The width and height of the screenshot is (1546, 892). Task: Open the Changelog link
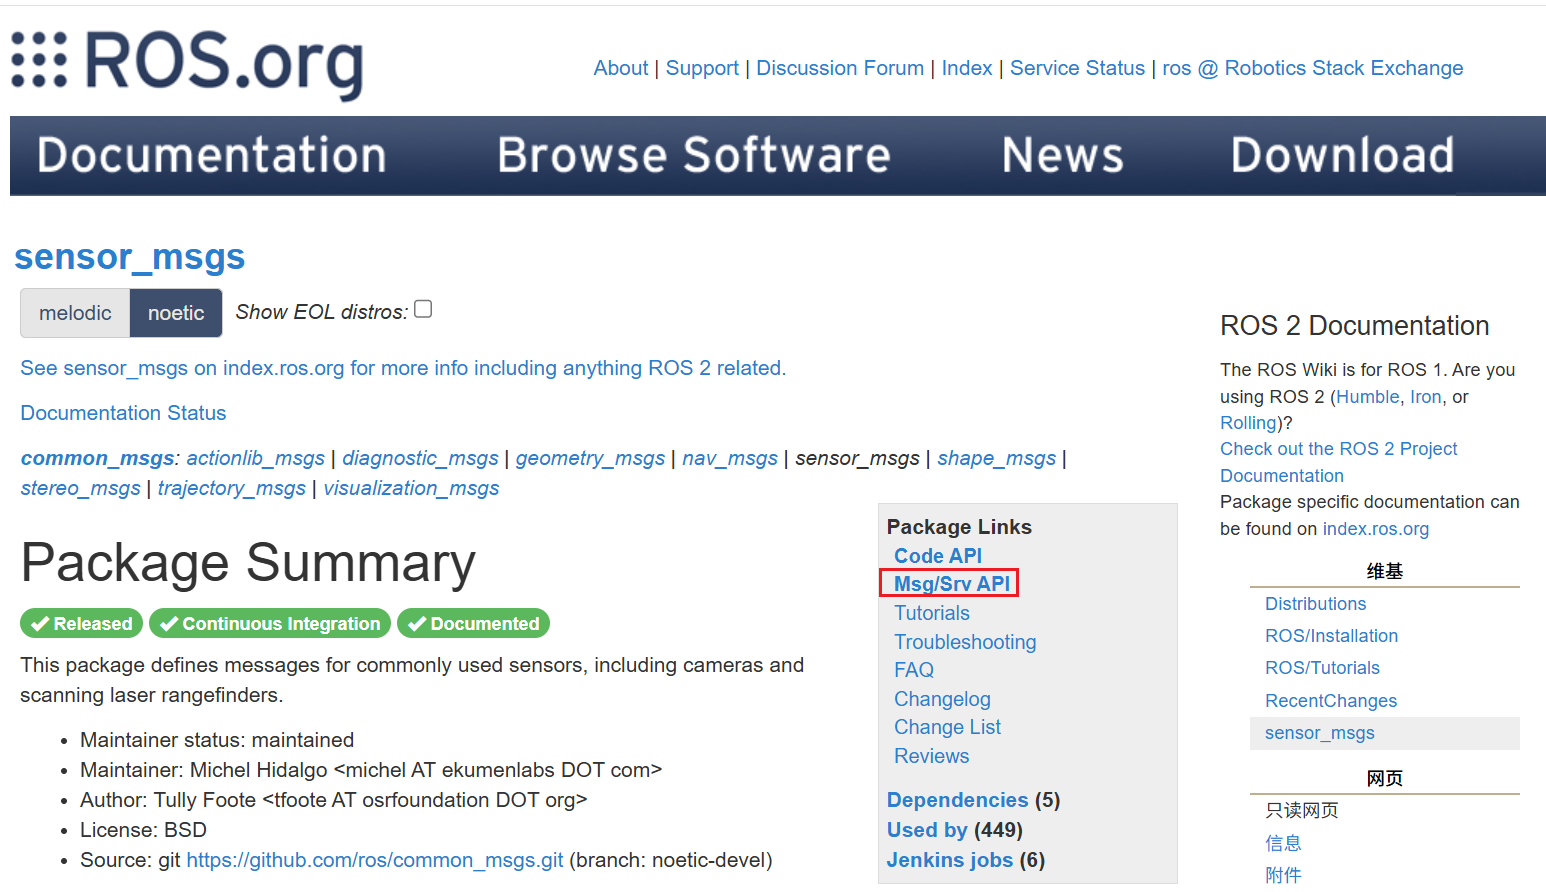[x=942, y=699]
